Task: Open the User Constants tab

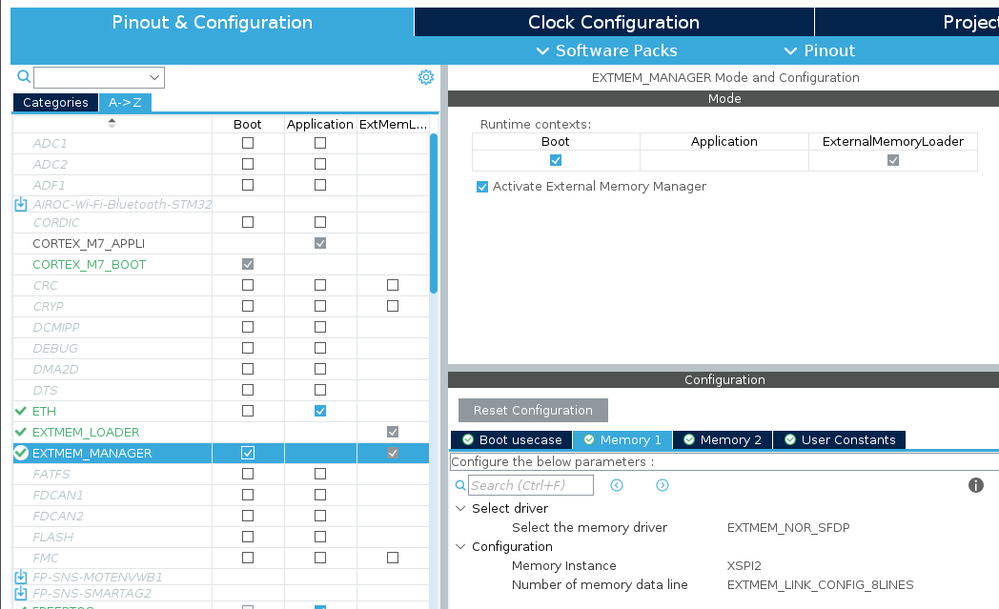Action: click(x=839, y=440)
